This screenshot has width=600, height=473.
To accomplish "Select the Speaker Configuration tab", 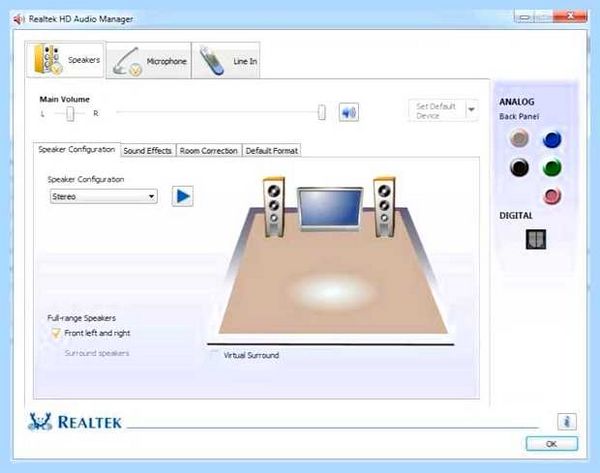I will tap(77, 149).
